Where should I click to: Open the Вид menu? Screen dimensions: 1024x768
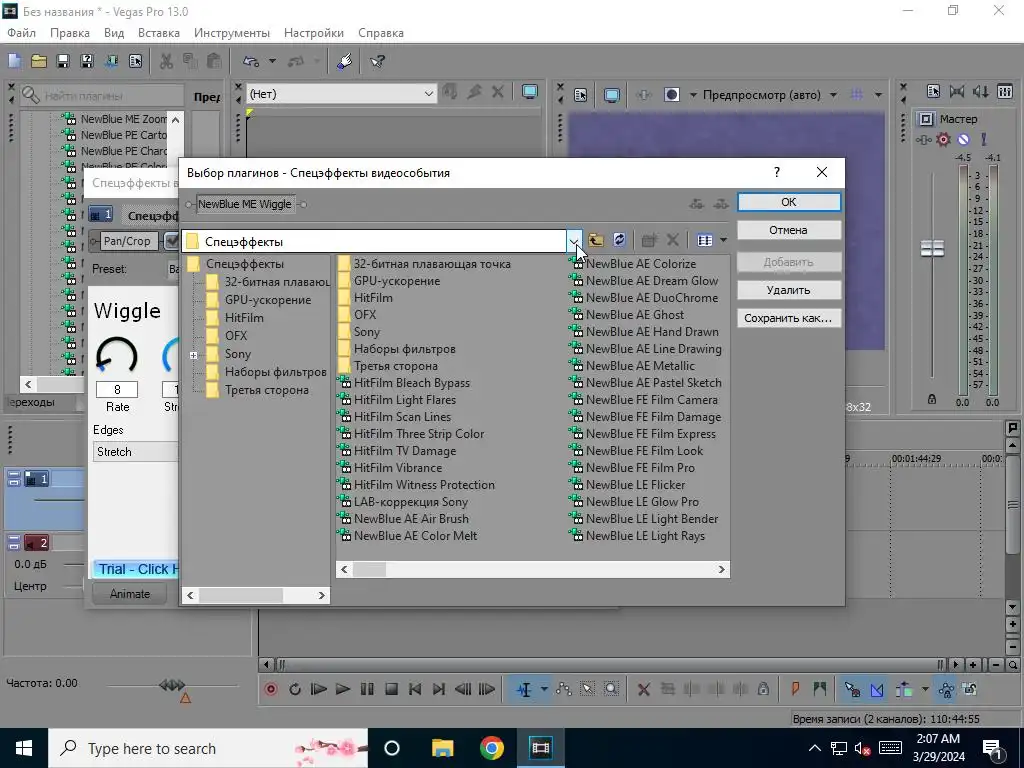point(114,33)
